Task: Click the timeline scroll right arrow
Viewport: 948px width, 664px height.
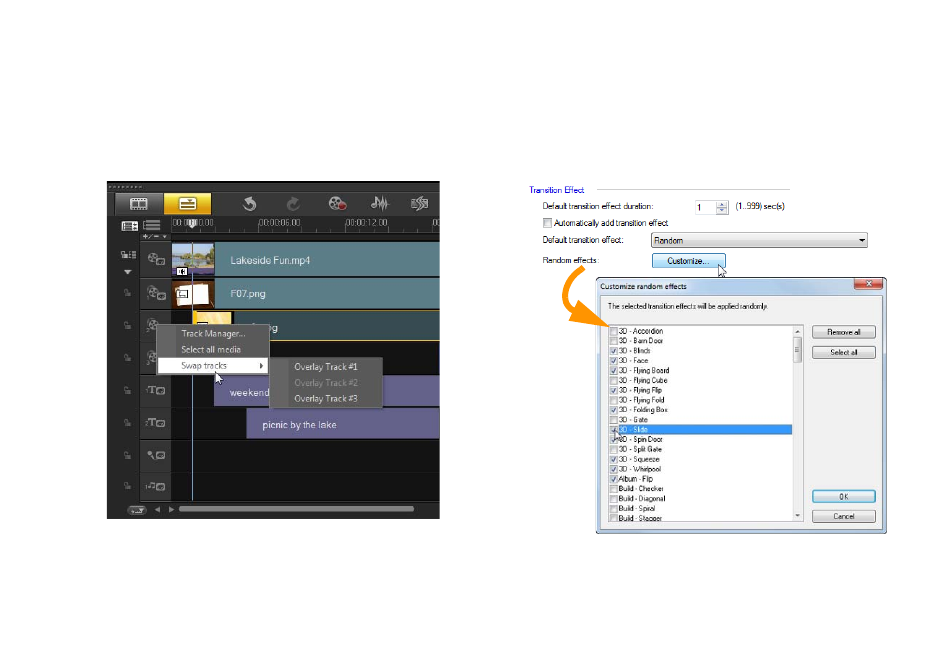Action: coord(171,510)
